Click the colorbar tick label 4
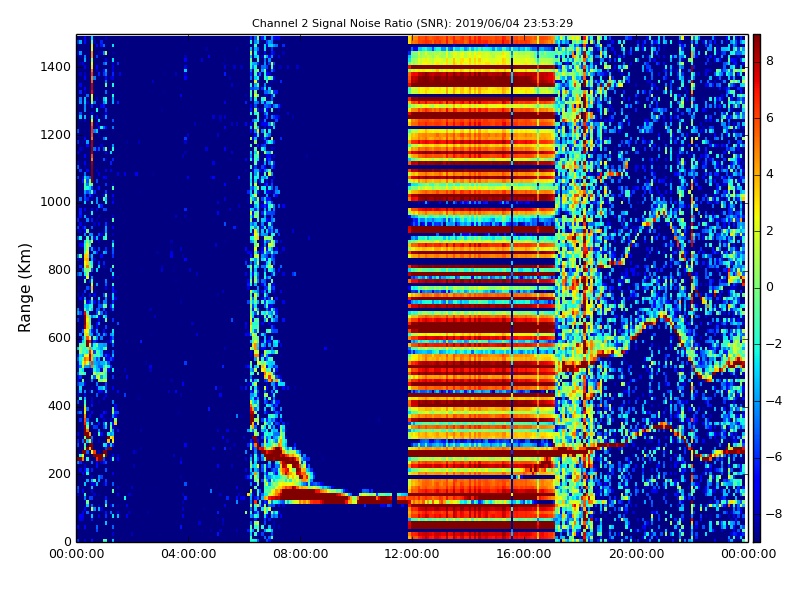800x600 pixels. [770, 174]
